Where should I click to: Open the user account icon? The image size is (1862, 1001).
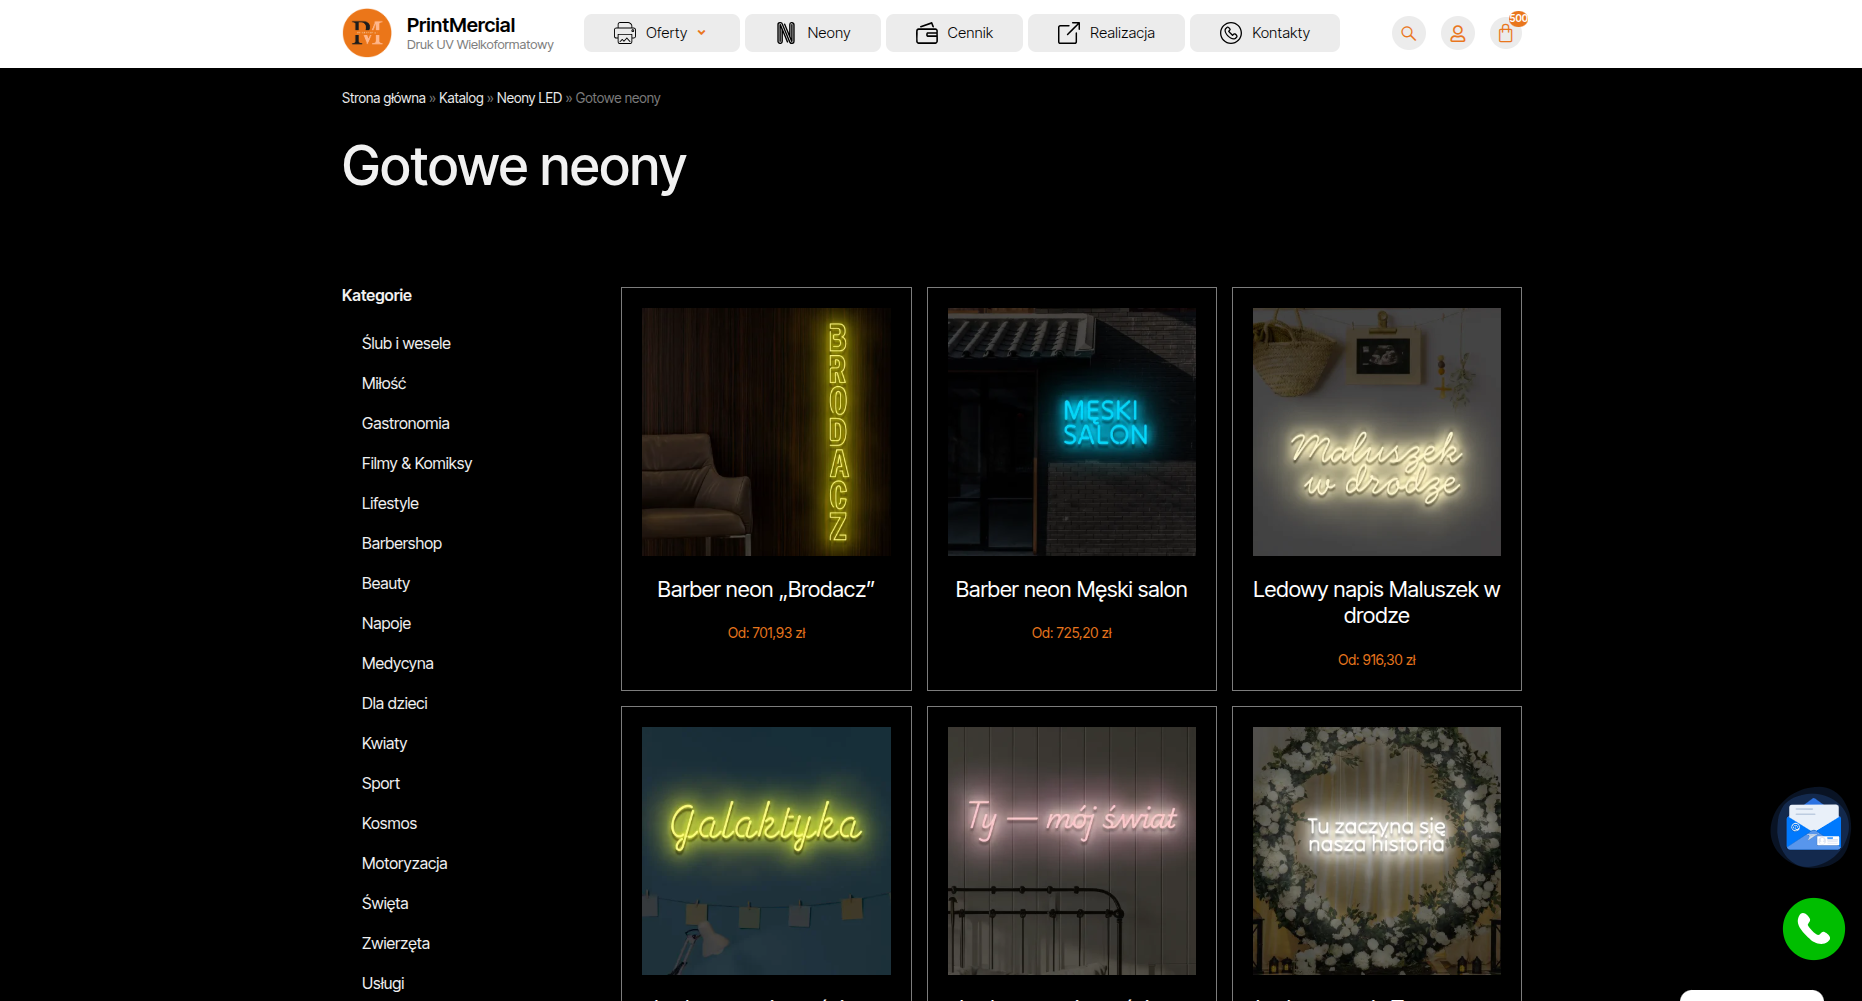tap(1457, 33)
